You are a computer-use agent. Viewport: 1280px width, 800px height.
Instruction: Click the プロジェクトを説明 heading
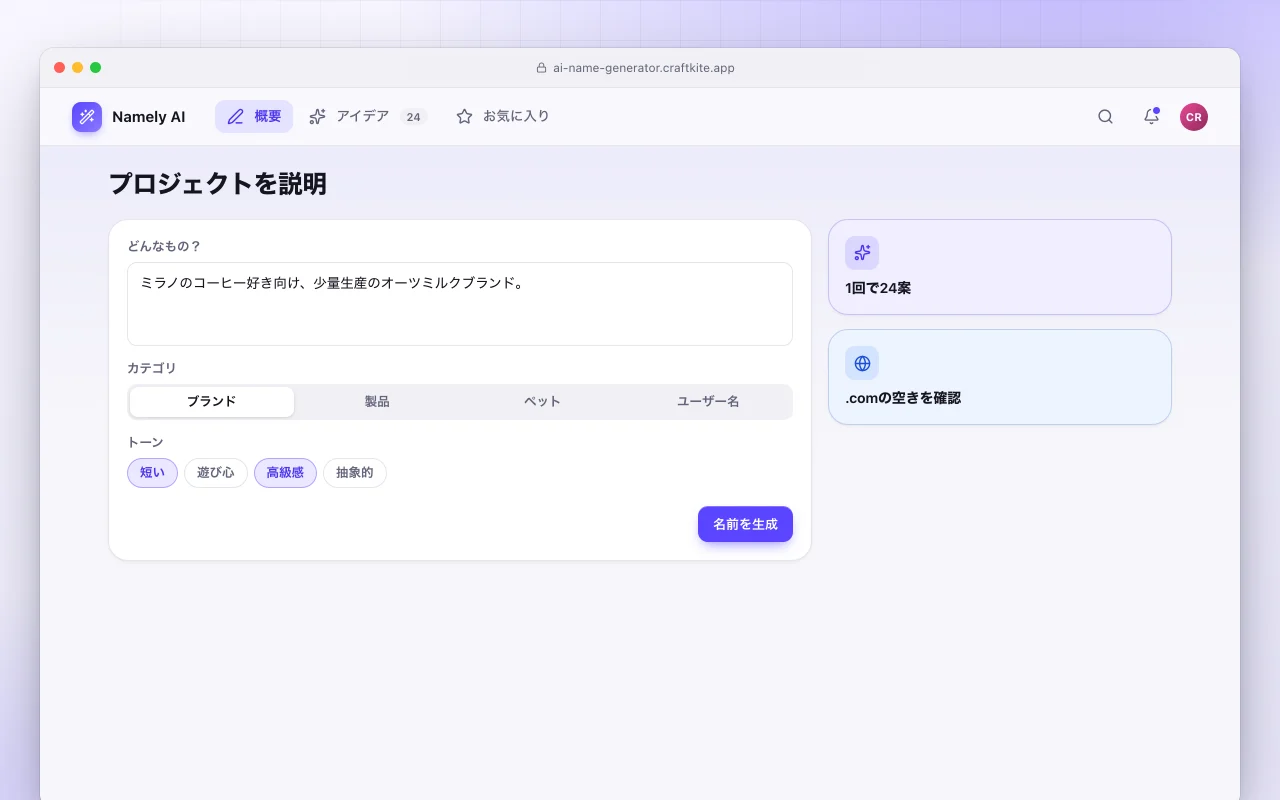[x=218, y=184]
